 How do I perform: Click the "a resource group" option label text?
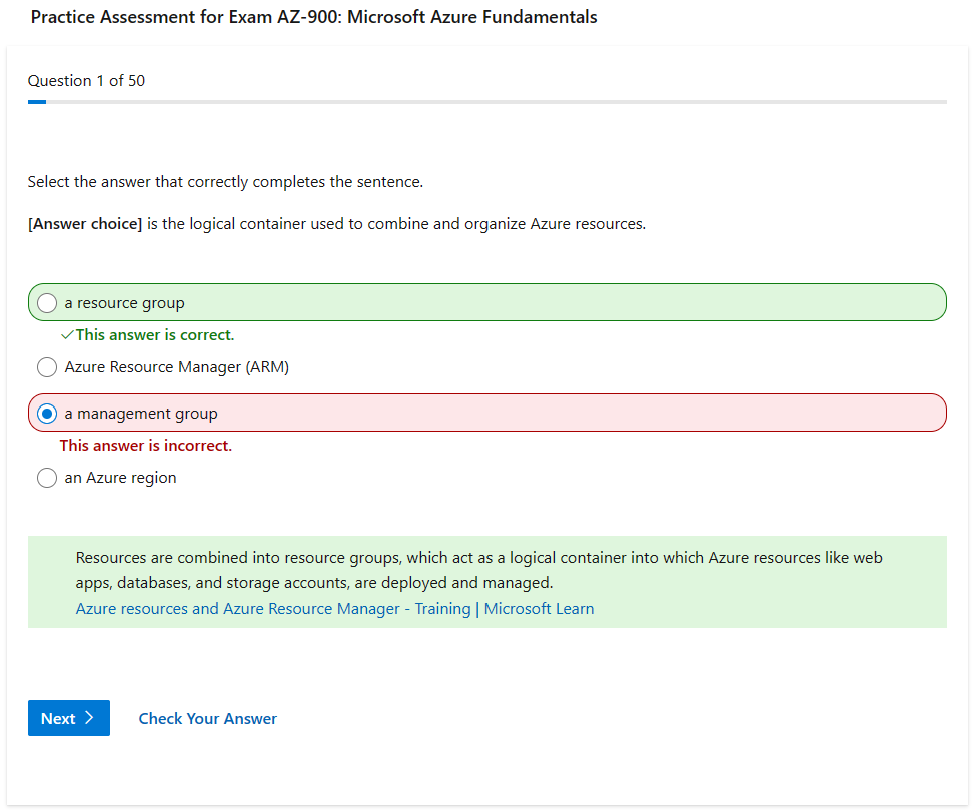[124, 303]
